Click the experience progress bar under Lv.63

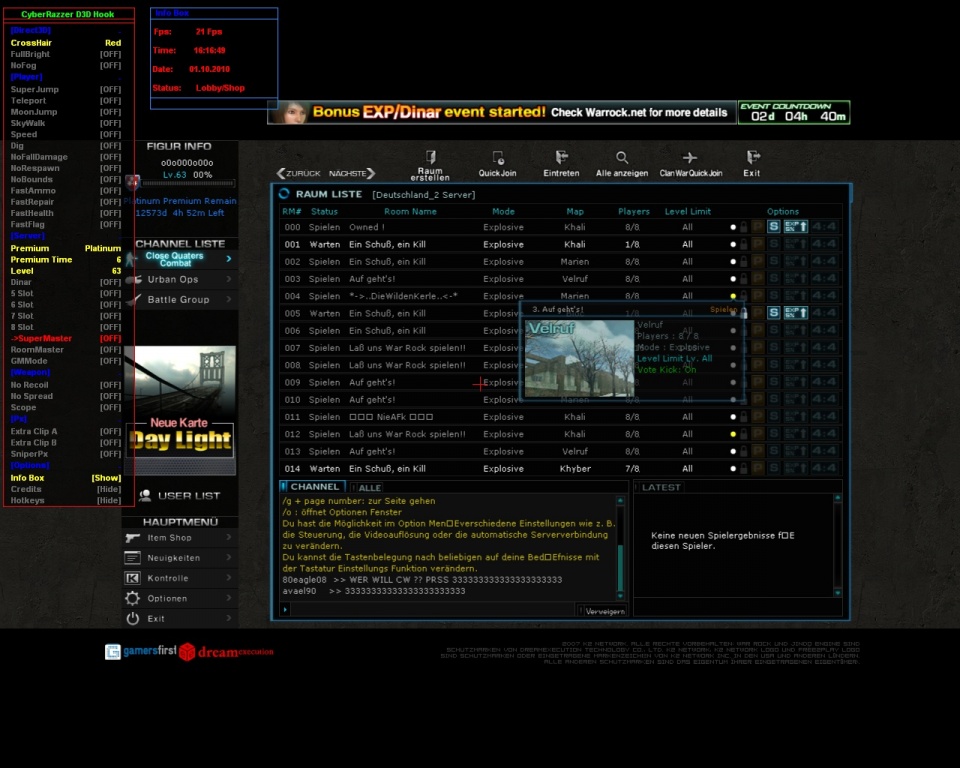point(189,183)
